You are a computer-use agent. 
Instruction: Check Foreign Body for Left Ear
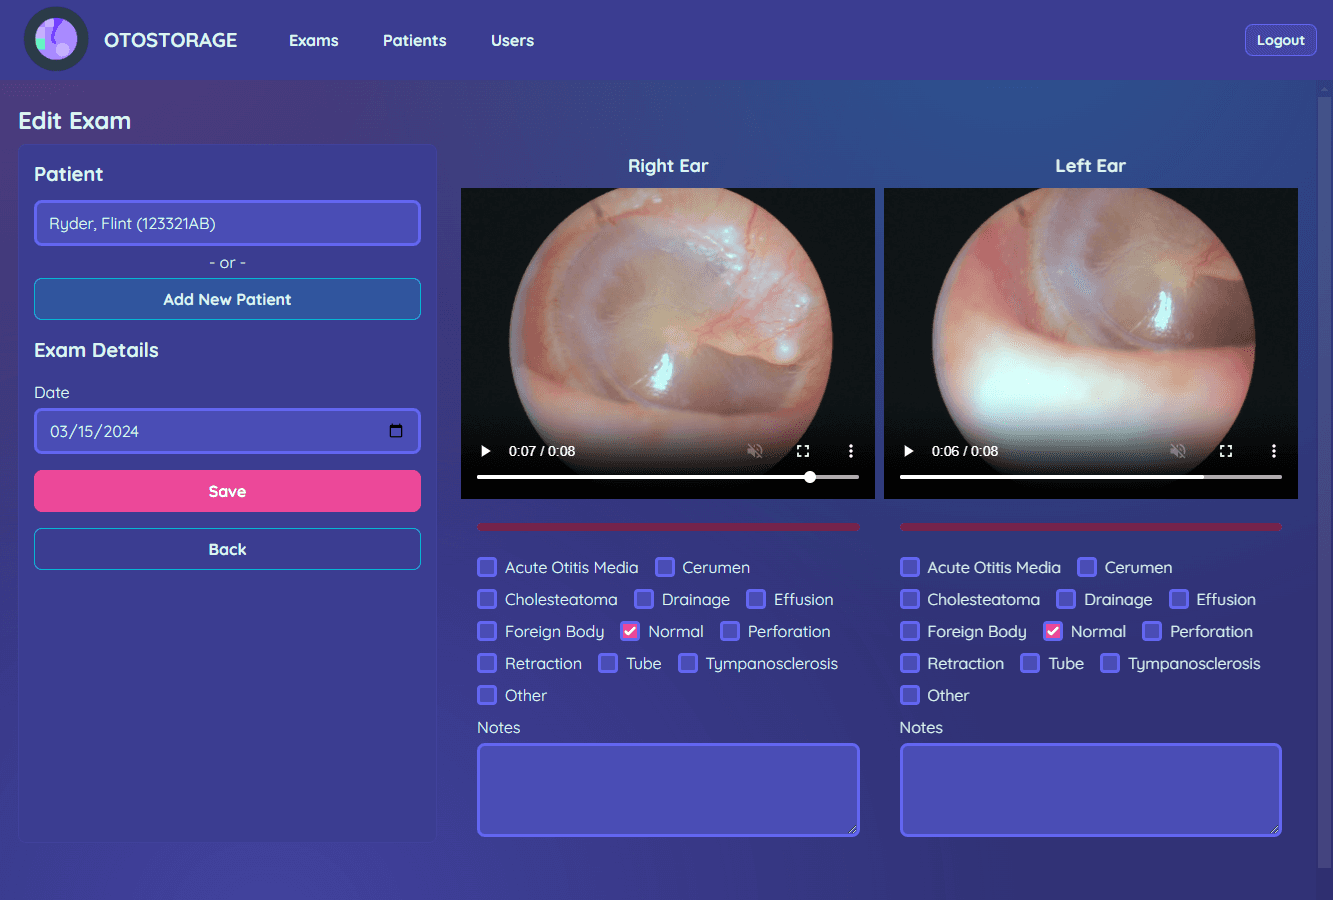pos(910,631)
